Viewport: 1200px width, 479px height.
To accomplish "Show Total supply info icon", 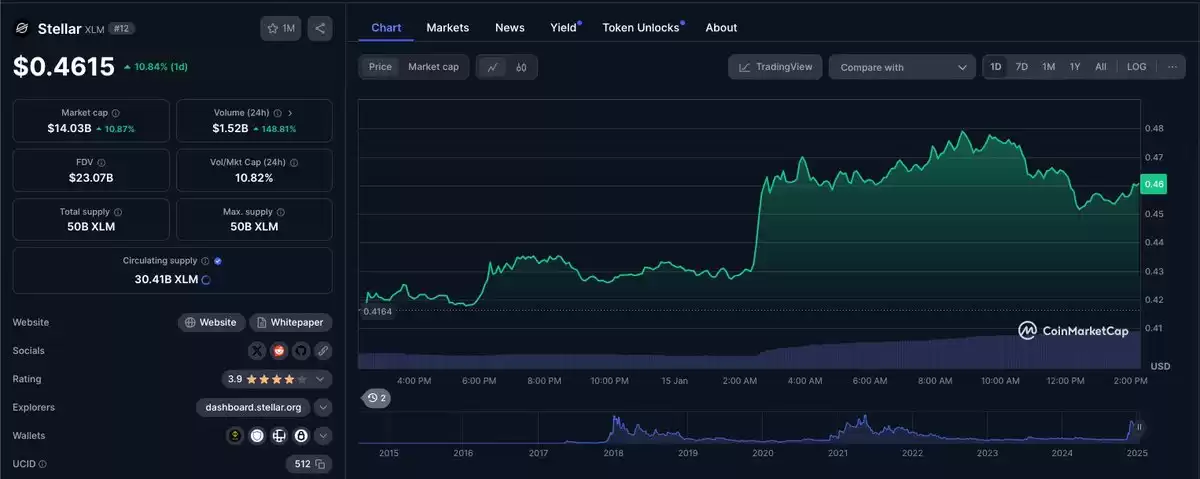I will [x=118, y=212].
